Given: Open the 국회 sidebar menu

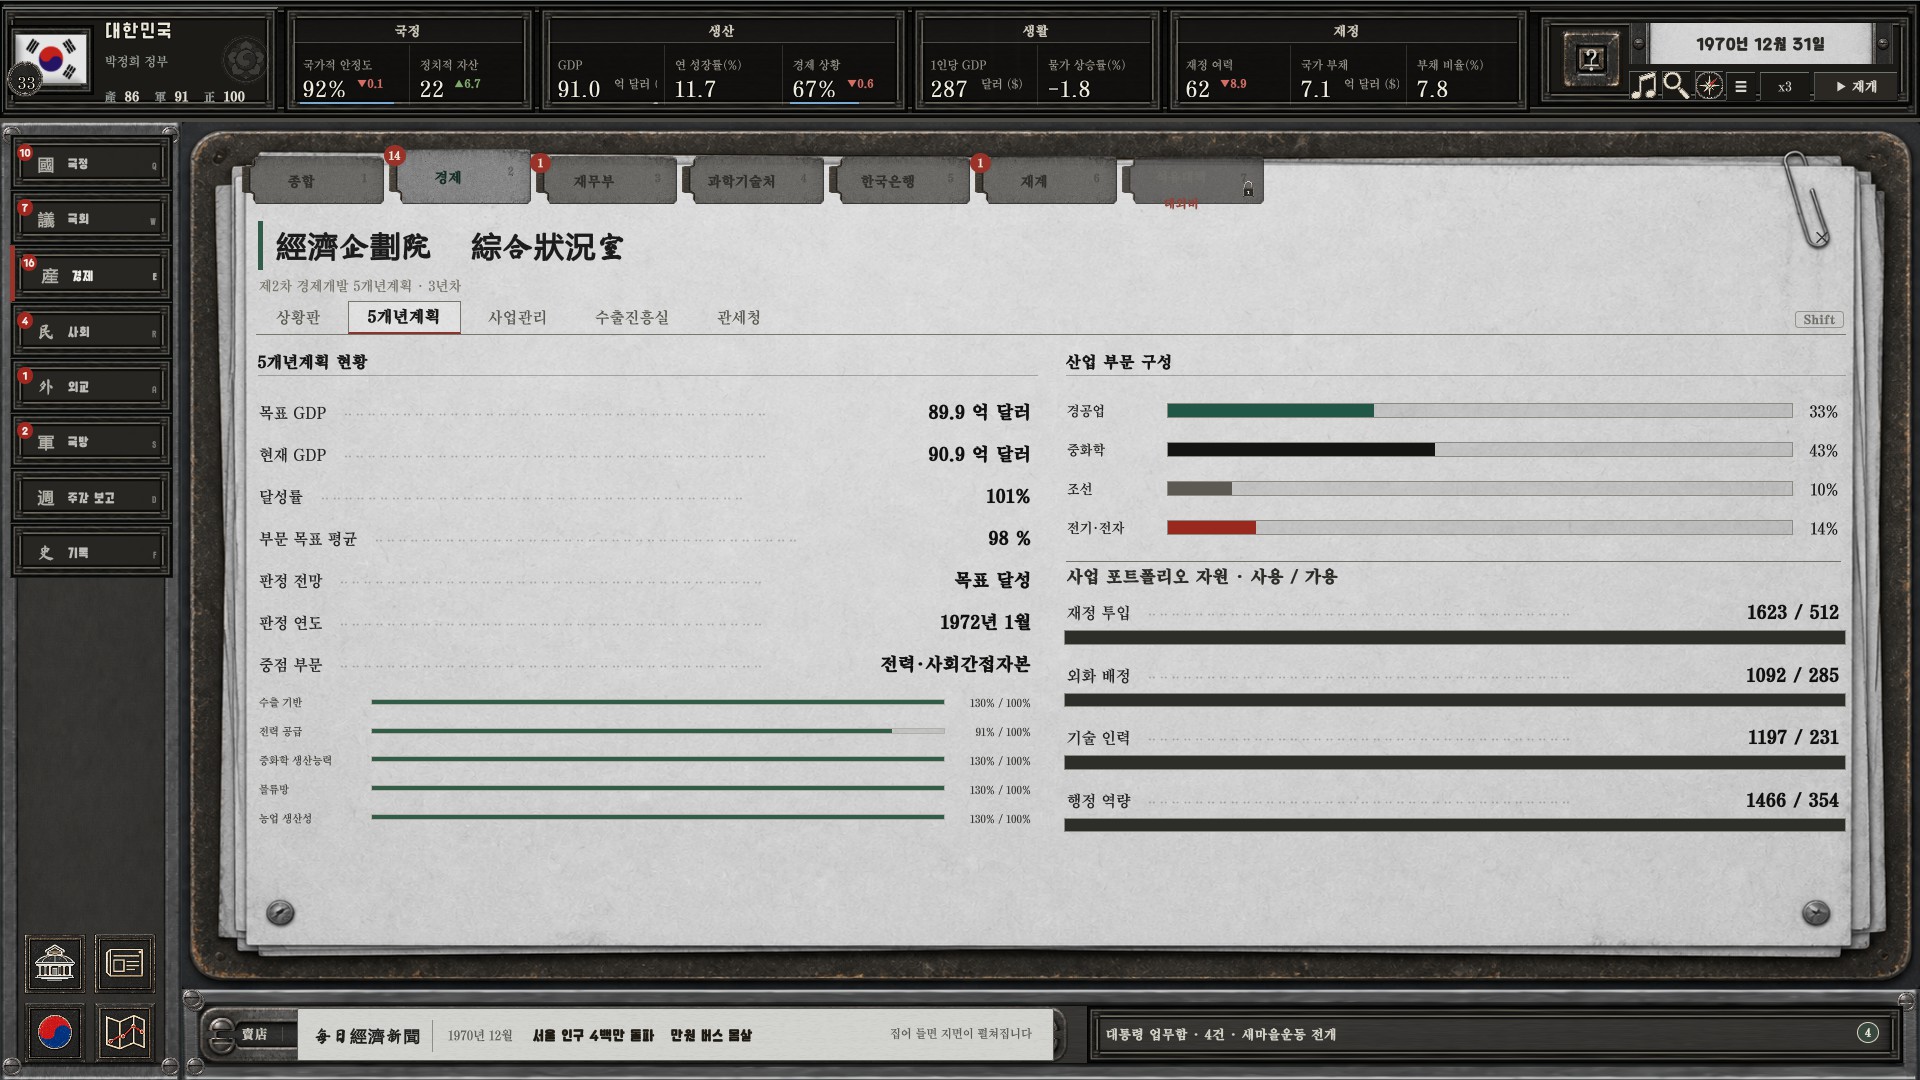Looking at the screenshot, I should 91,219.
